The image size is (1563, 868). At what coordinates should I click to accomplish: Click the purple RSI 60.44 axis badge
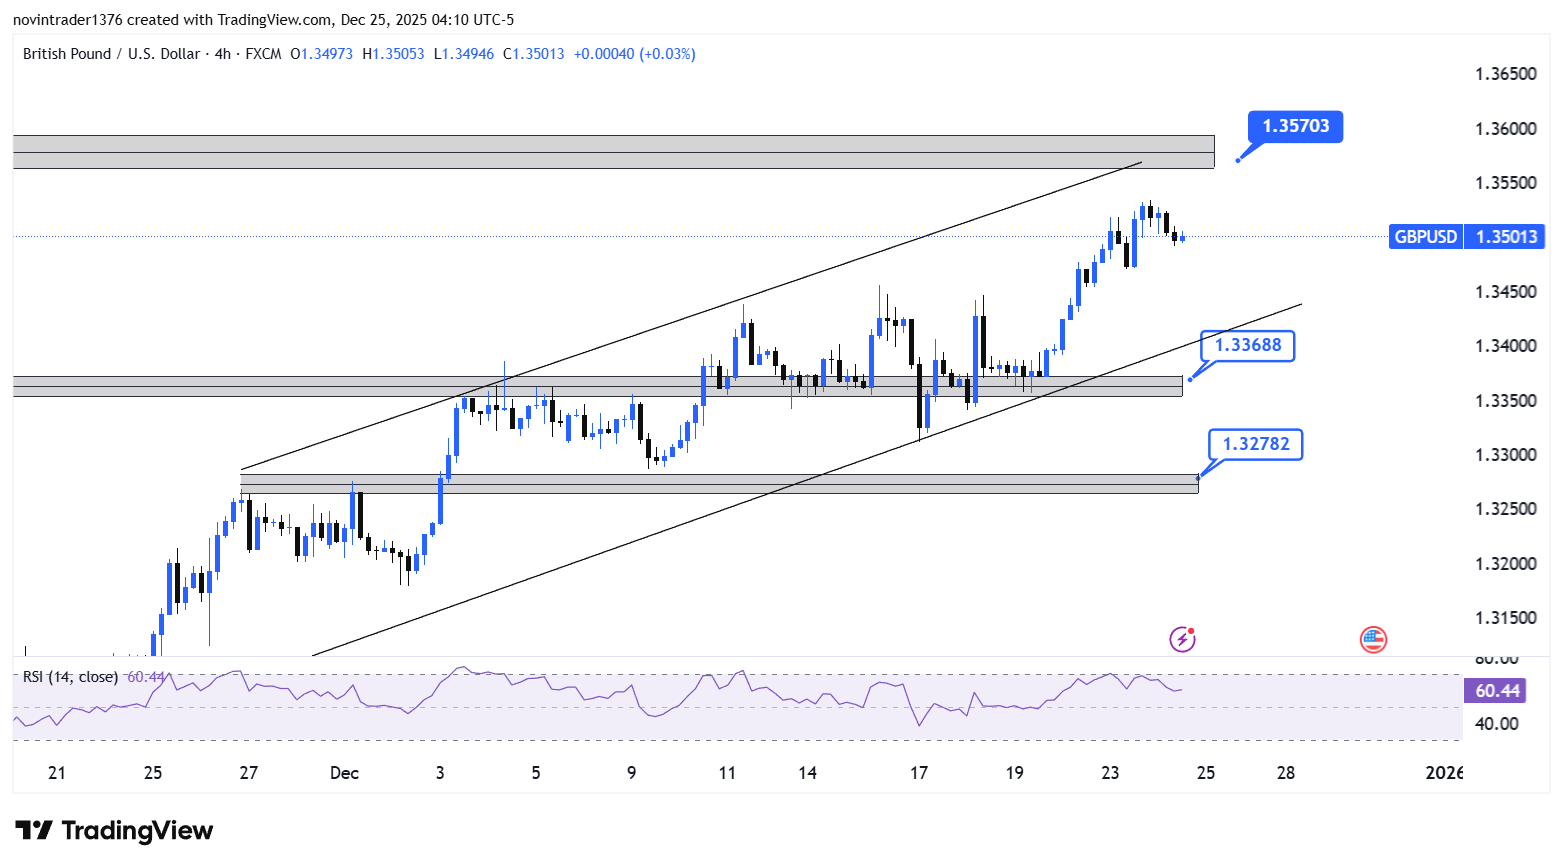[x=1497, y=691]
